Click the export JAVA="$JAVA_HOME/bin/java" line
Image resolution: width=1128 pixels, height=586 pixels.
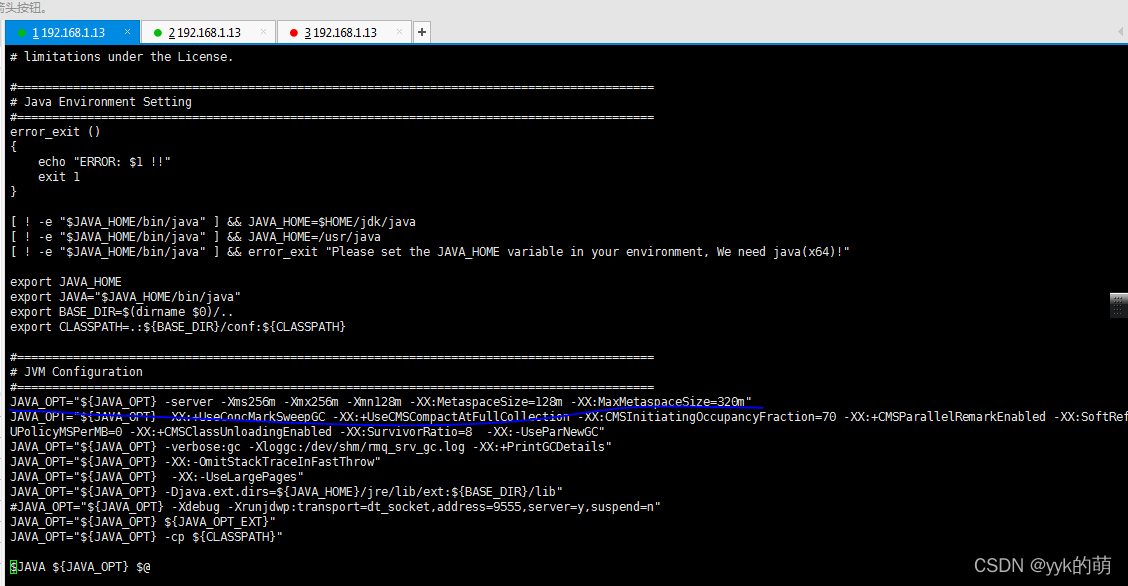[125, 297]
